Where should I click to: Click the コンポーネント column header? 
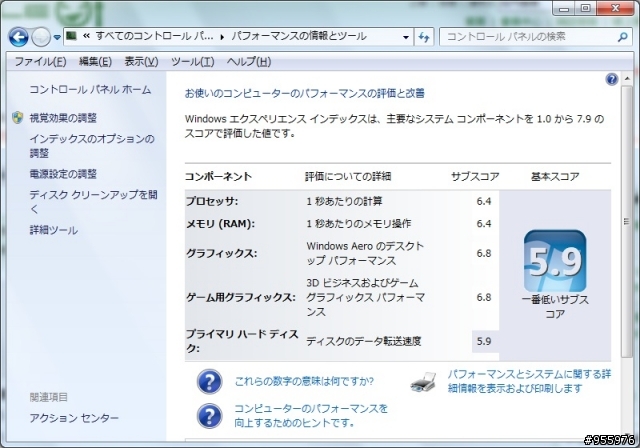(x=218, y=177)
